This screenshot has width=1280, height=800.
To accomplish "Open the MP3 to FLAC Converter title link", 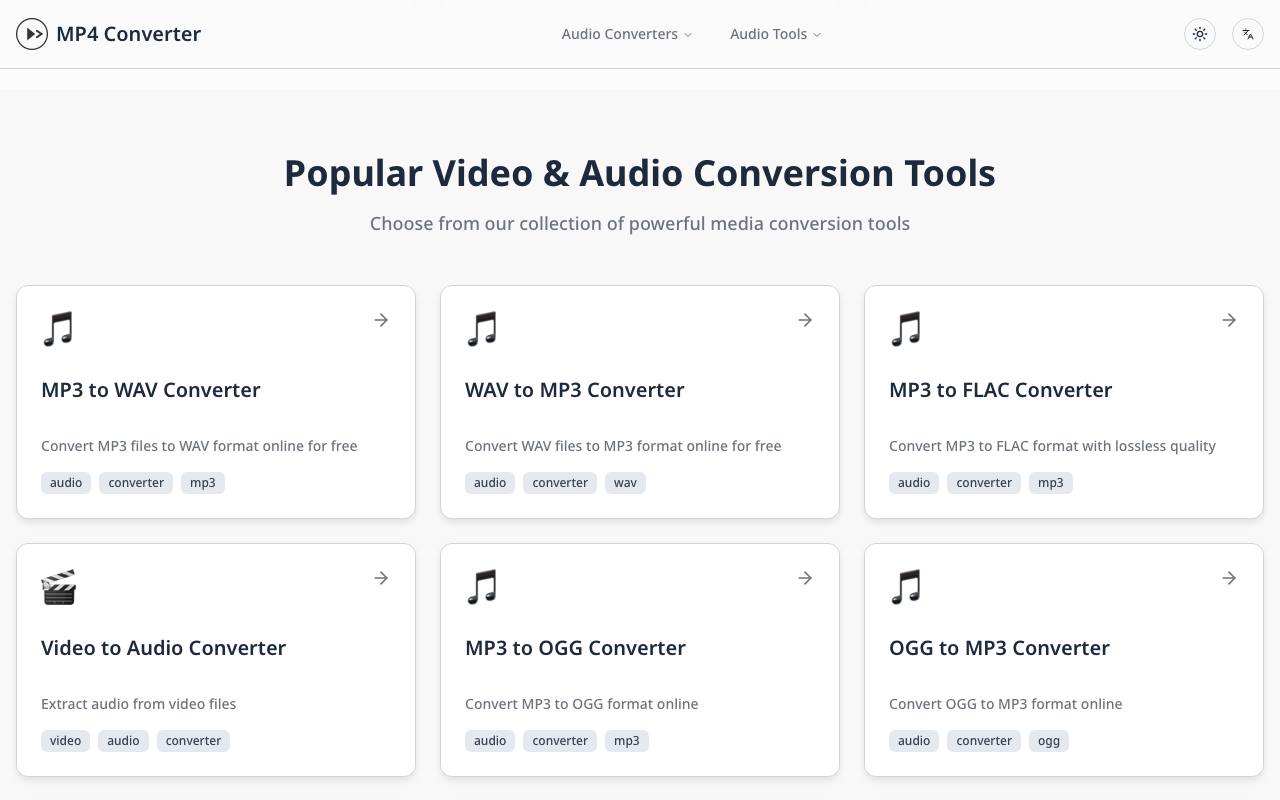I will tap(1000, 390).
